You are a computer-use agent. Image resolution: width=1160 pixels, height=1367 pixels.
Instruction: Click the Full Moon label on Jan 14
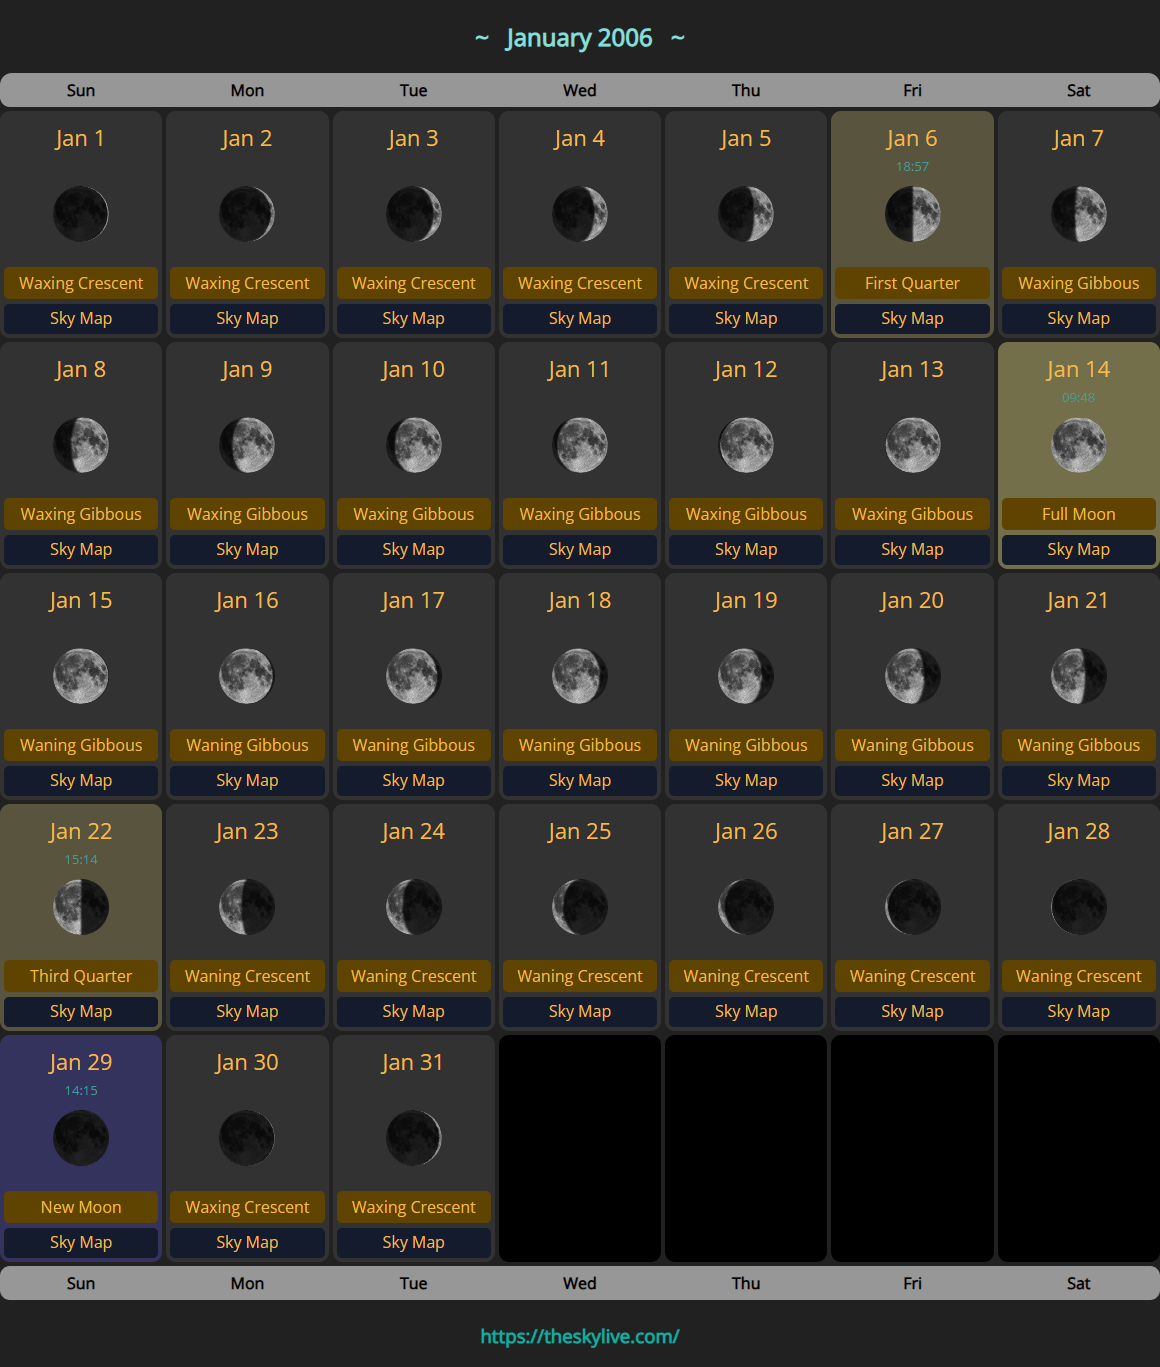[x=1078, y=514]
